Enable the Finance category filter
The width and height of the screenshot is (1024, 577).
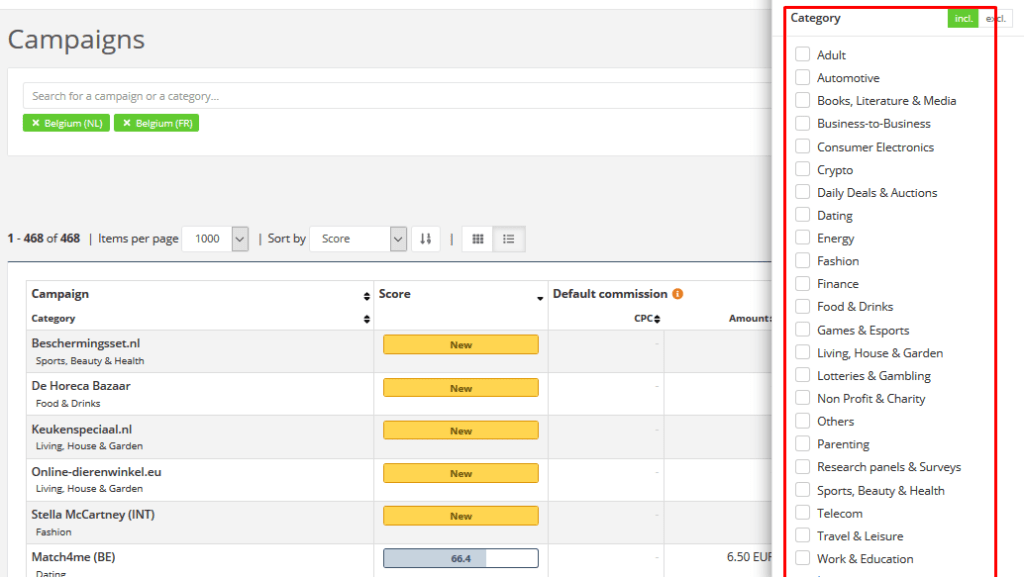(803, 283)
